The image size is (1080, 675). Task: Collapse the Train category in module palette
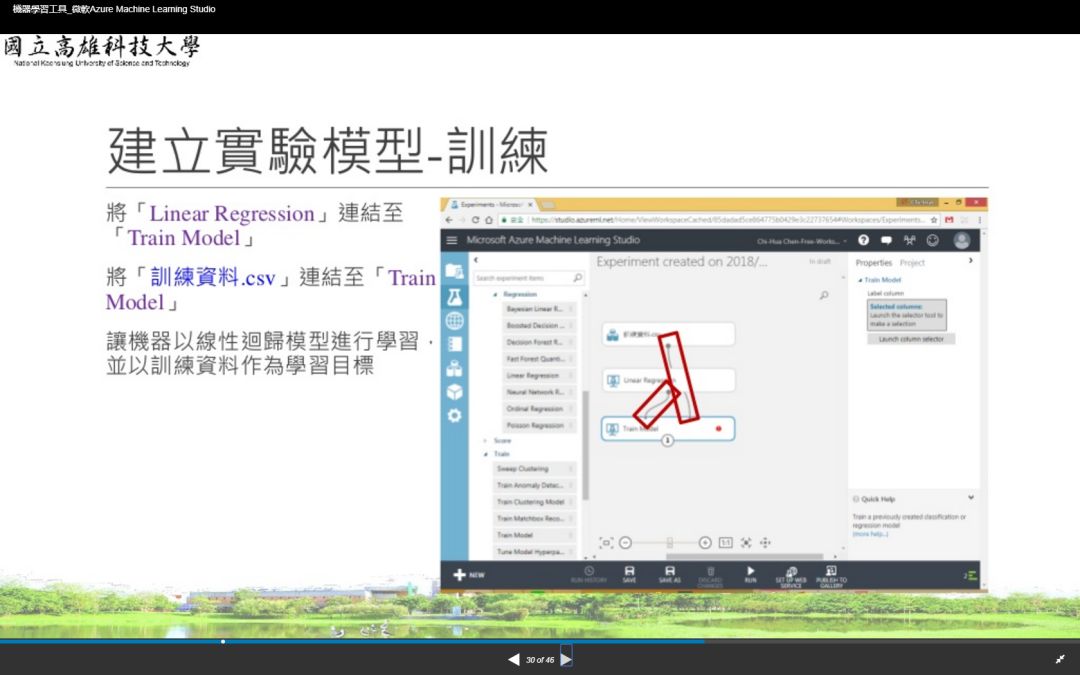point(486,455)
